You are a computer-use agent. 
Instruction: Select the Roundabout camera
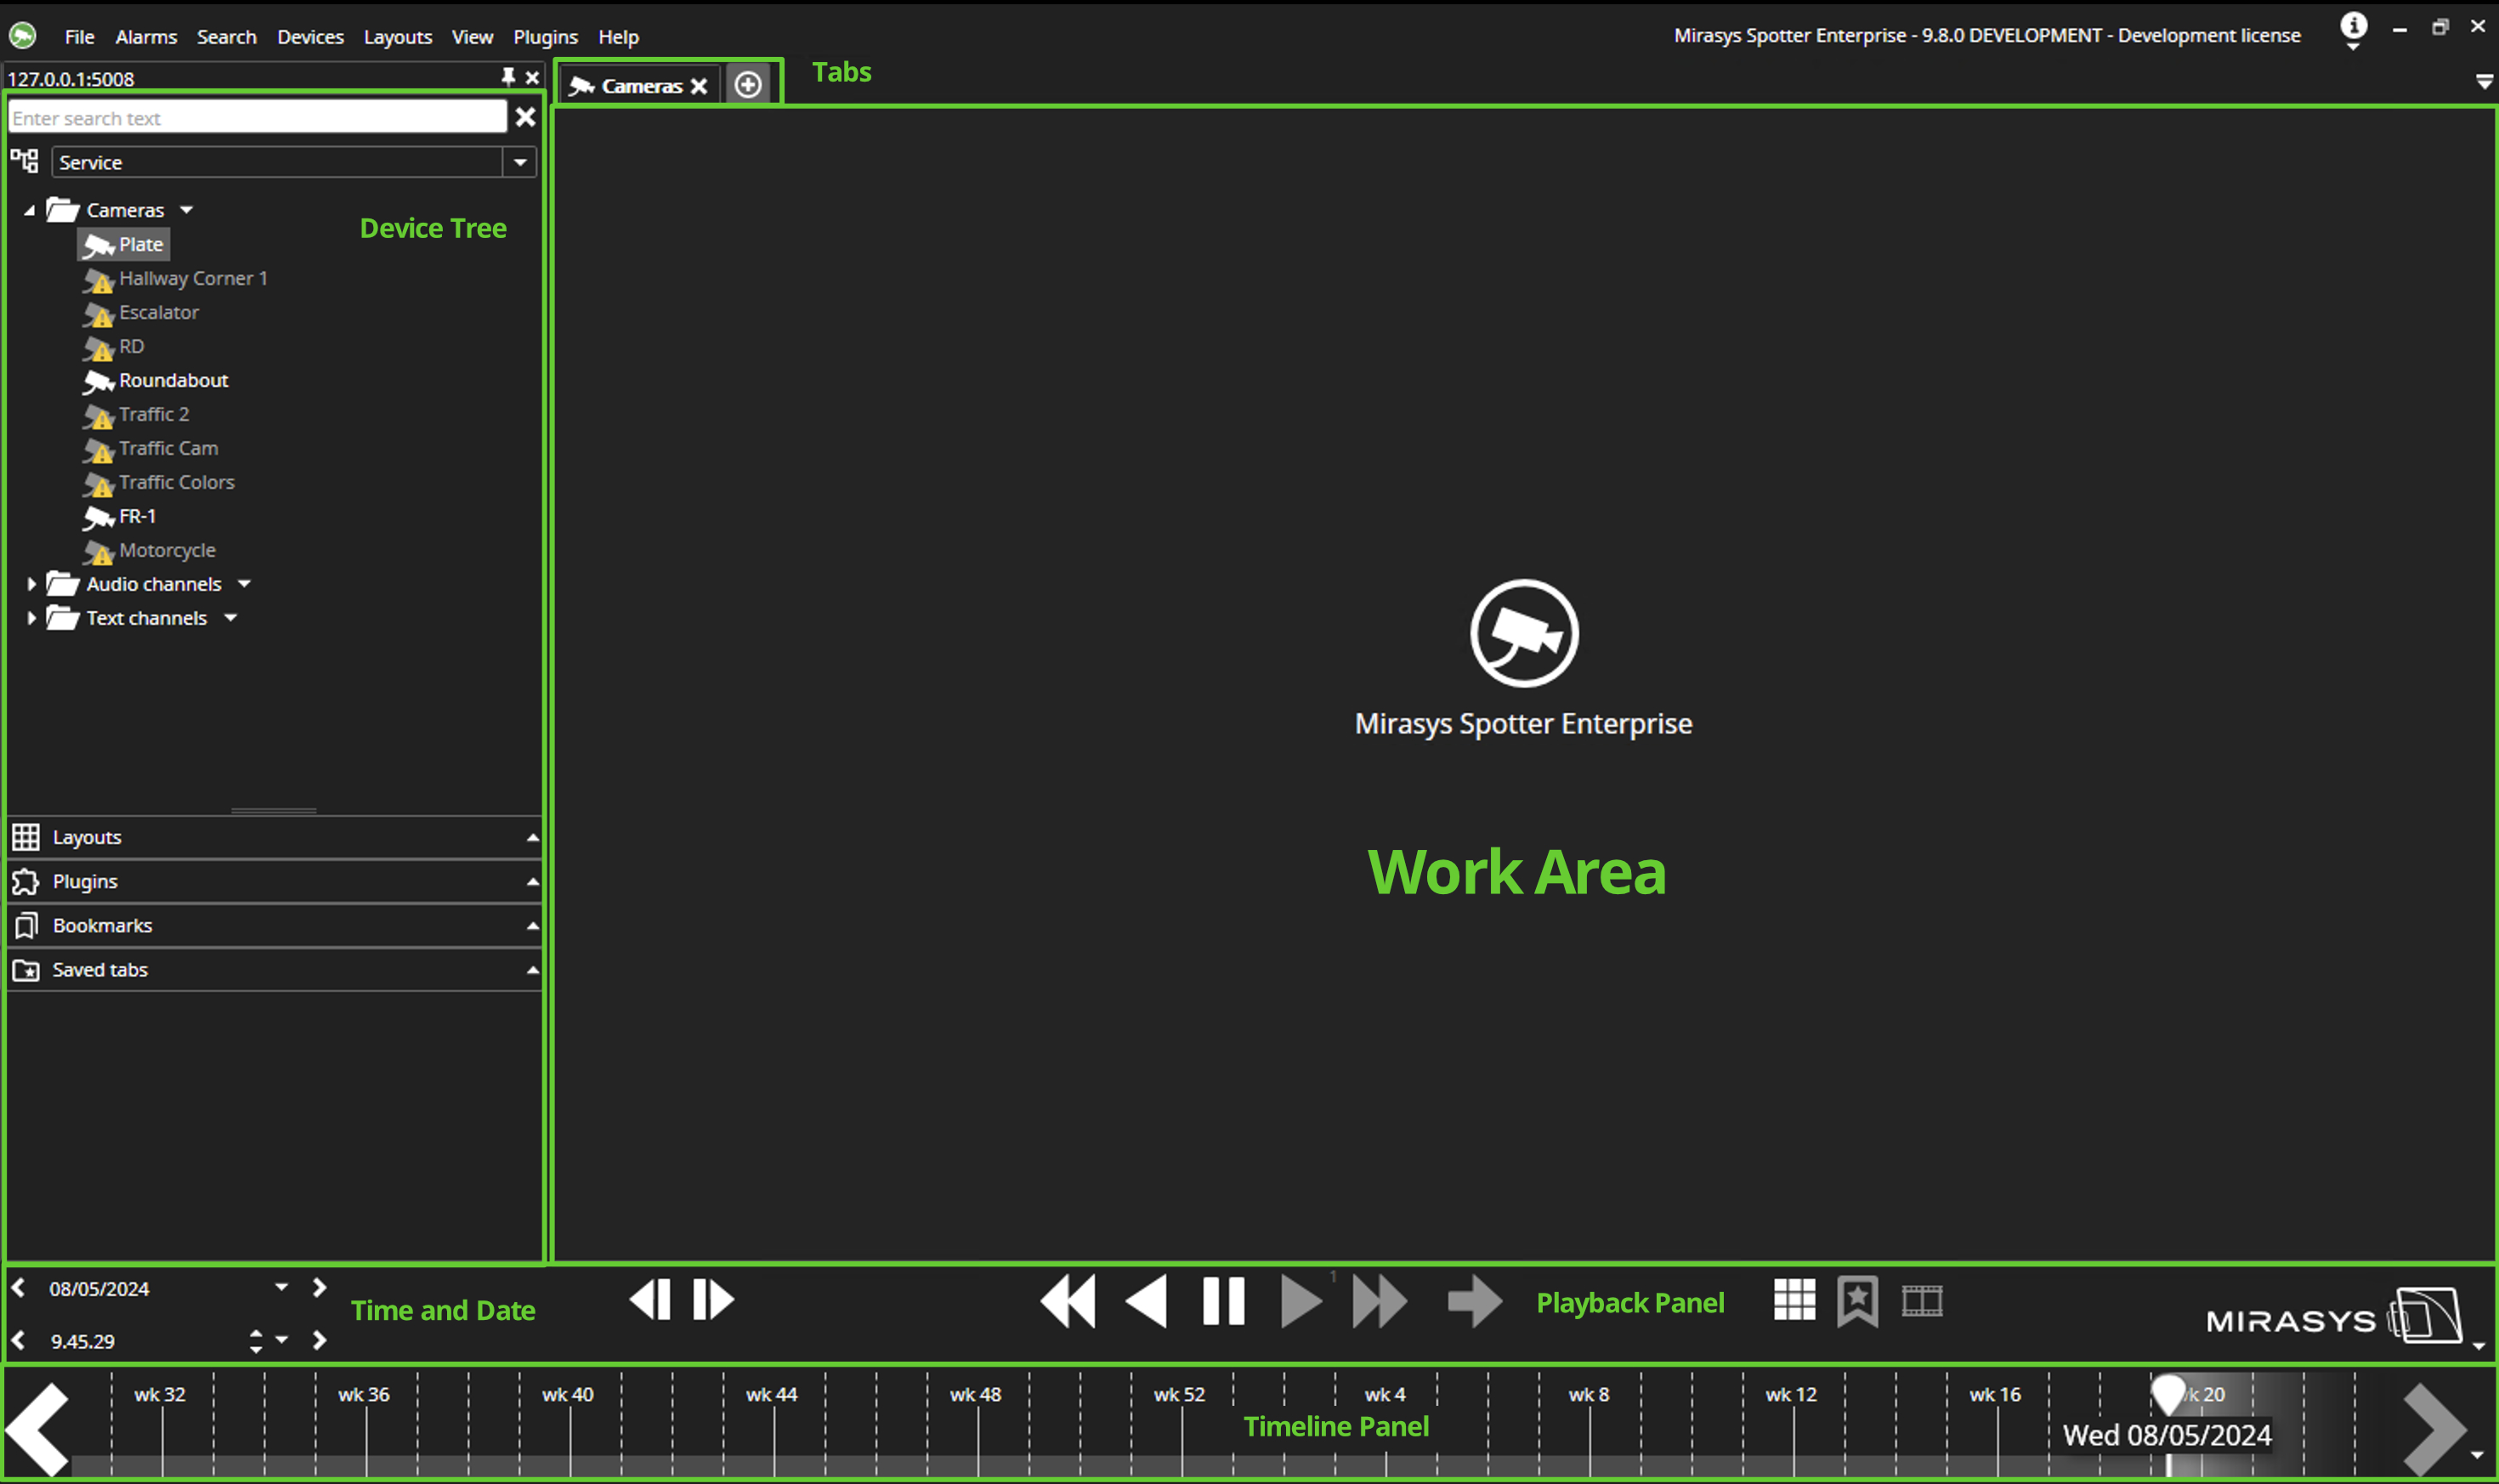(x=173, y=380)
